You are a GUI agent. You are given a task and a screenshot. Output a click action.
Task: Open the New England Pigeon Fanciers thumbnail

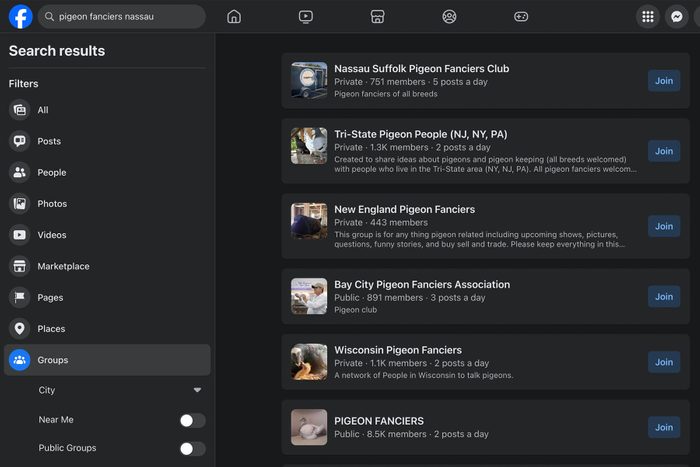coord(309,221)
